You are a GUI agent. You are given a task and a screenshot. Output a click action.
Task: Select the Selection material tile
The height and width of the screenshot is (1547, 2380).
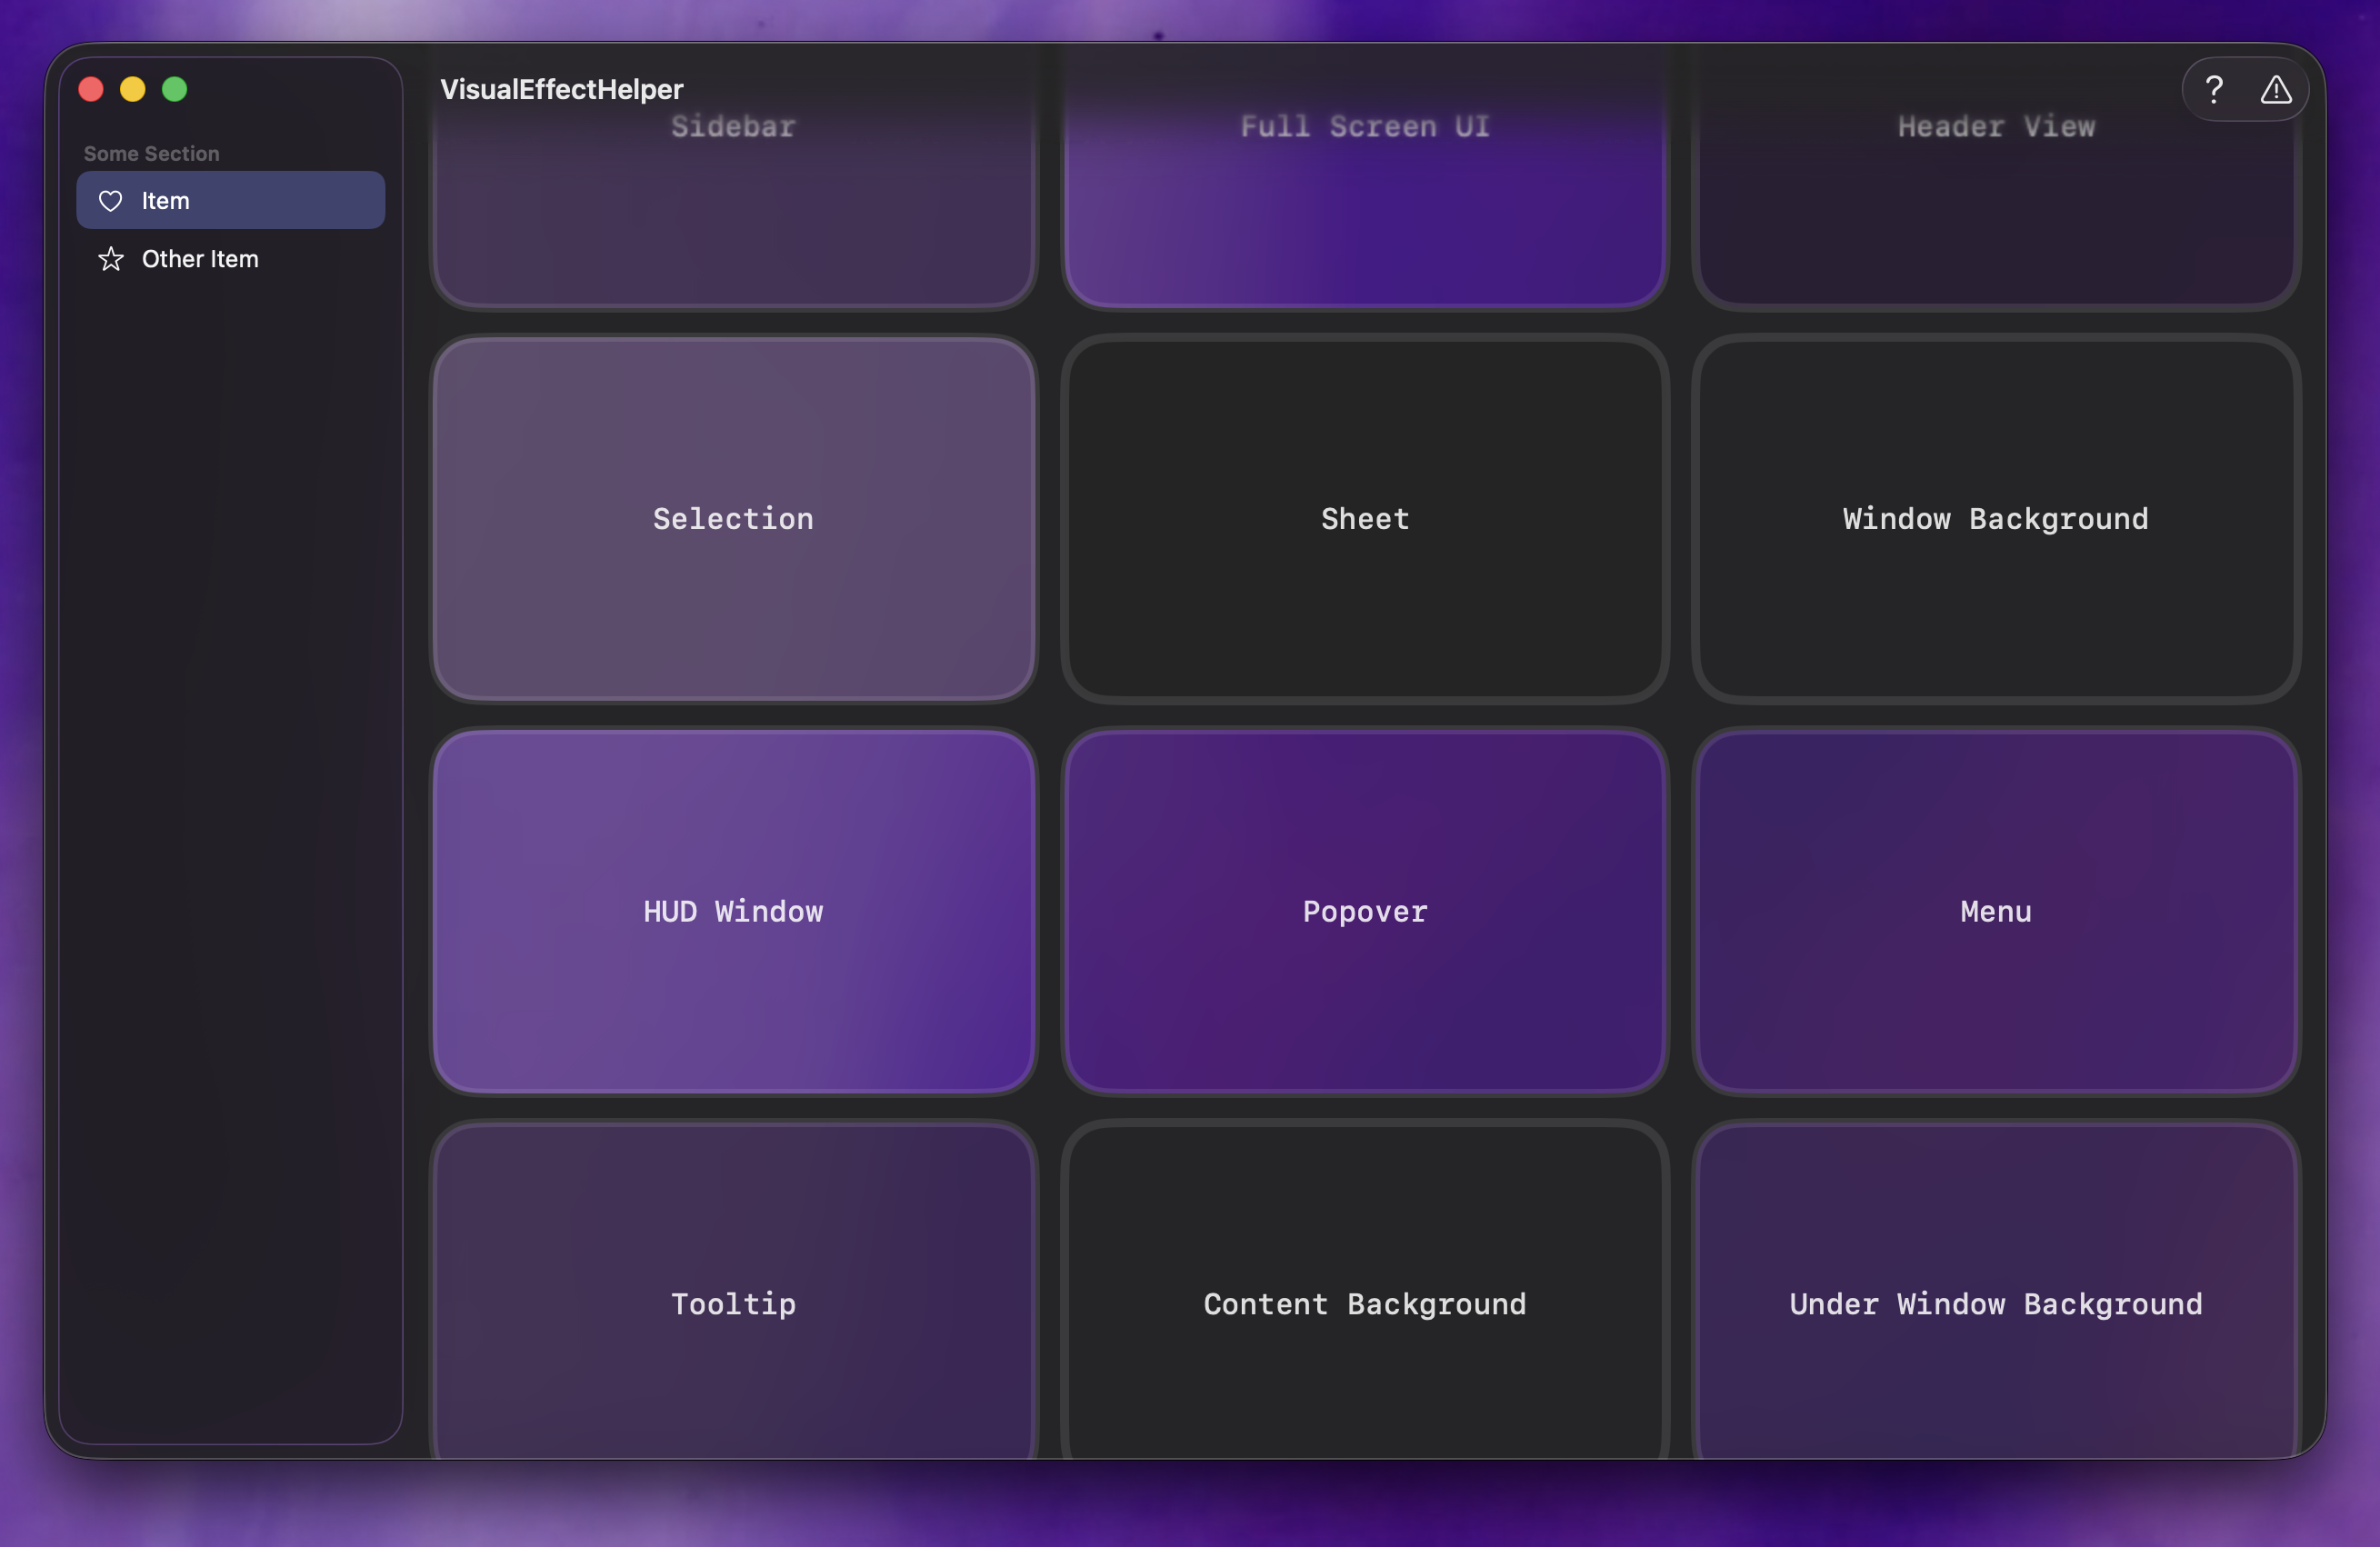click(x=733, y=518)
